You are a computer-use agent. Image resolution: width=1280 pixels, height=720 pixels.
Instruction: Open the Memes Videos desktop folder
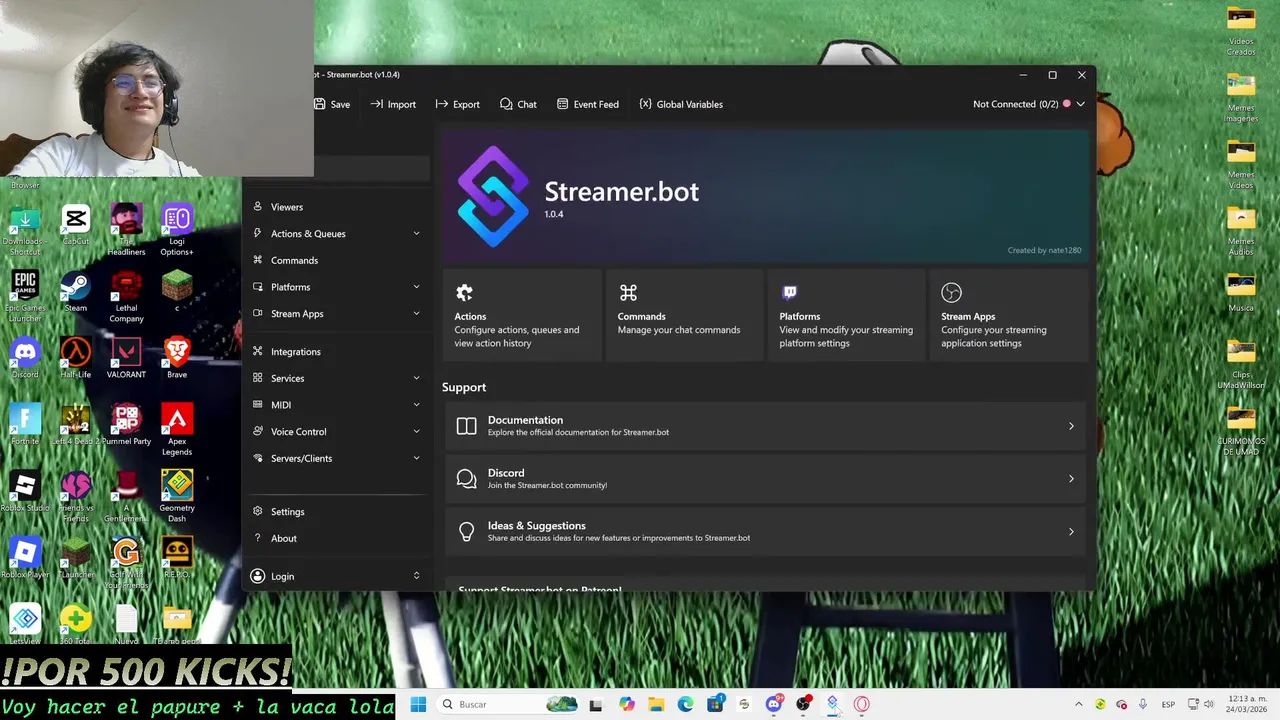1241,164
